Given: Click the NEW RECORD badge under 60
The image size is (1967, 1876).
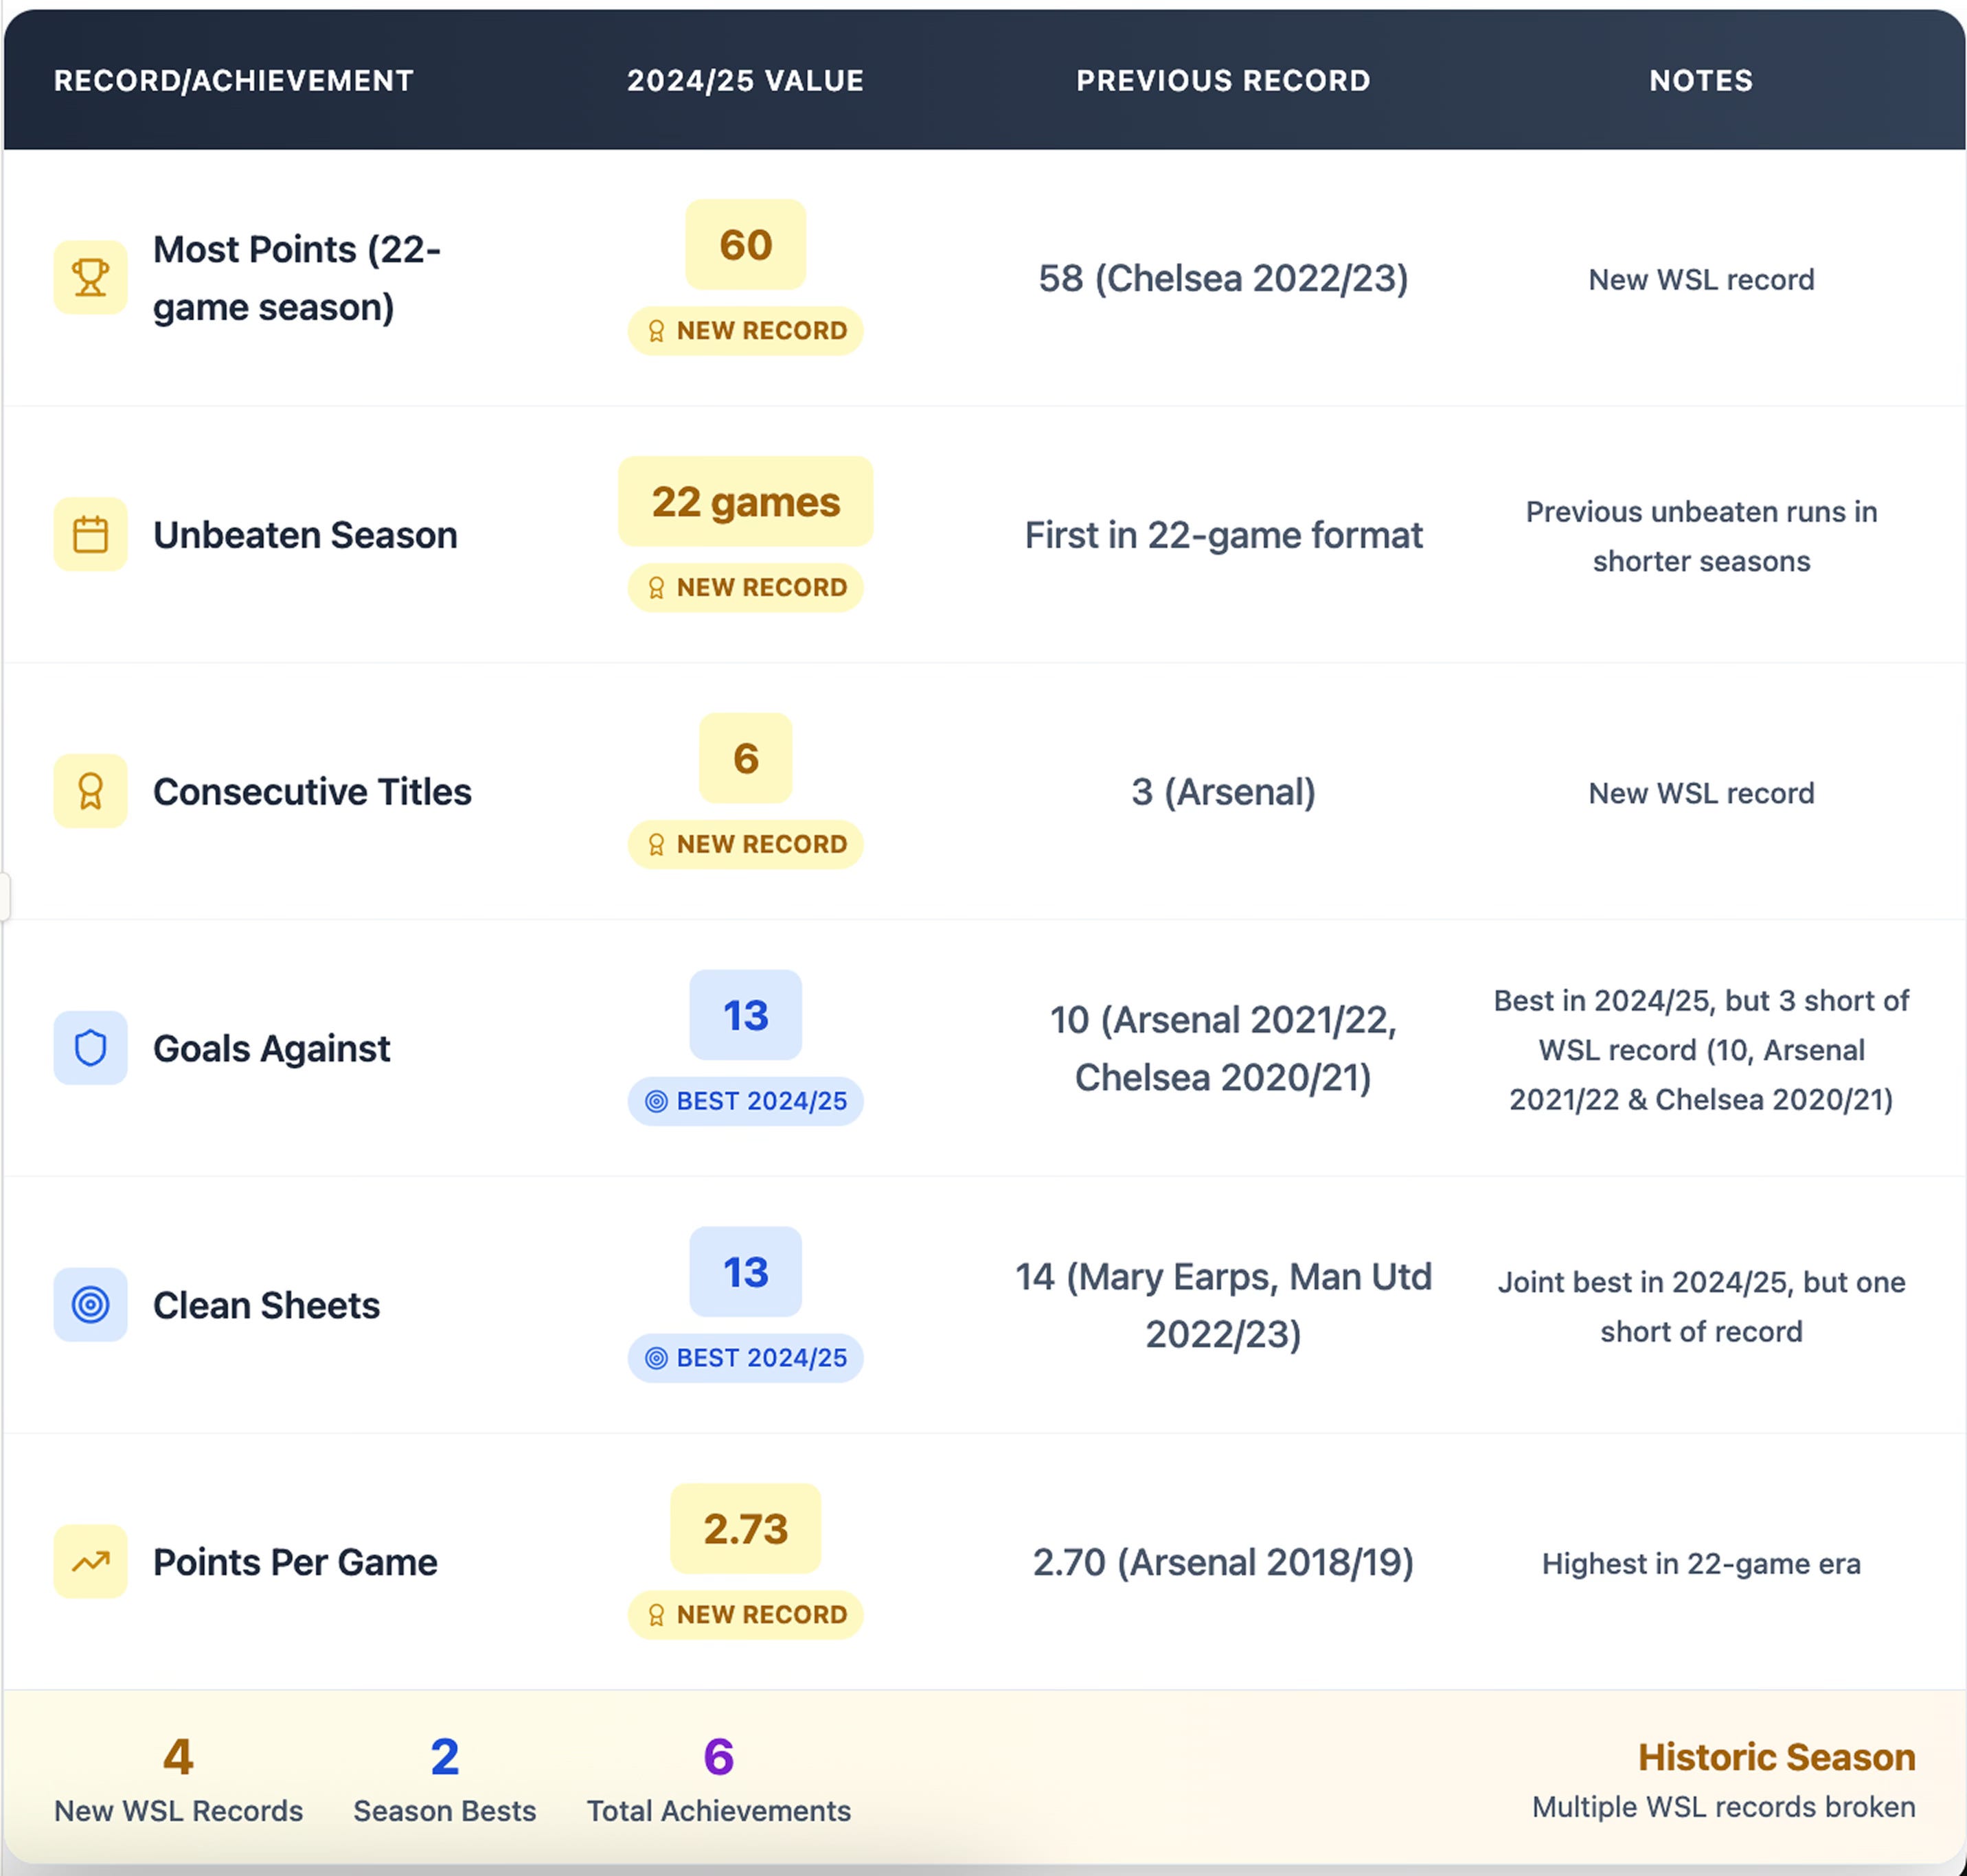Looking at the screenshot, I should pyautogui.click(x=745, y=331).
